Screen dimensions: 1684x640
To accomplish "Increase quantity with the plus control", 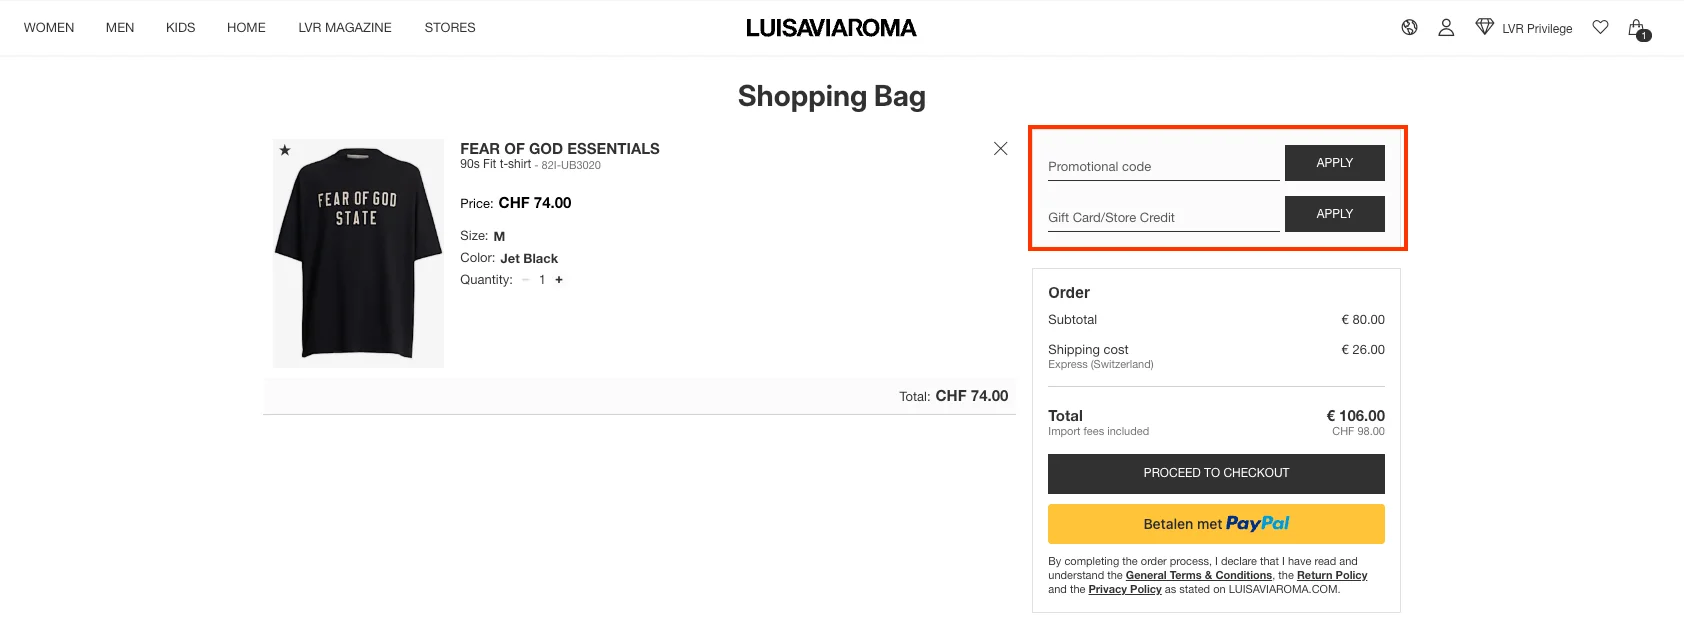I will click(x=559, y=280).
